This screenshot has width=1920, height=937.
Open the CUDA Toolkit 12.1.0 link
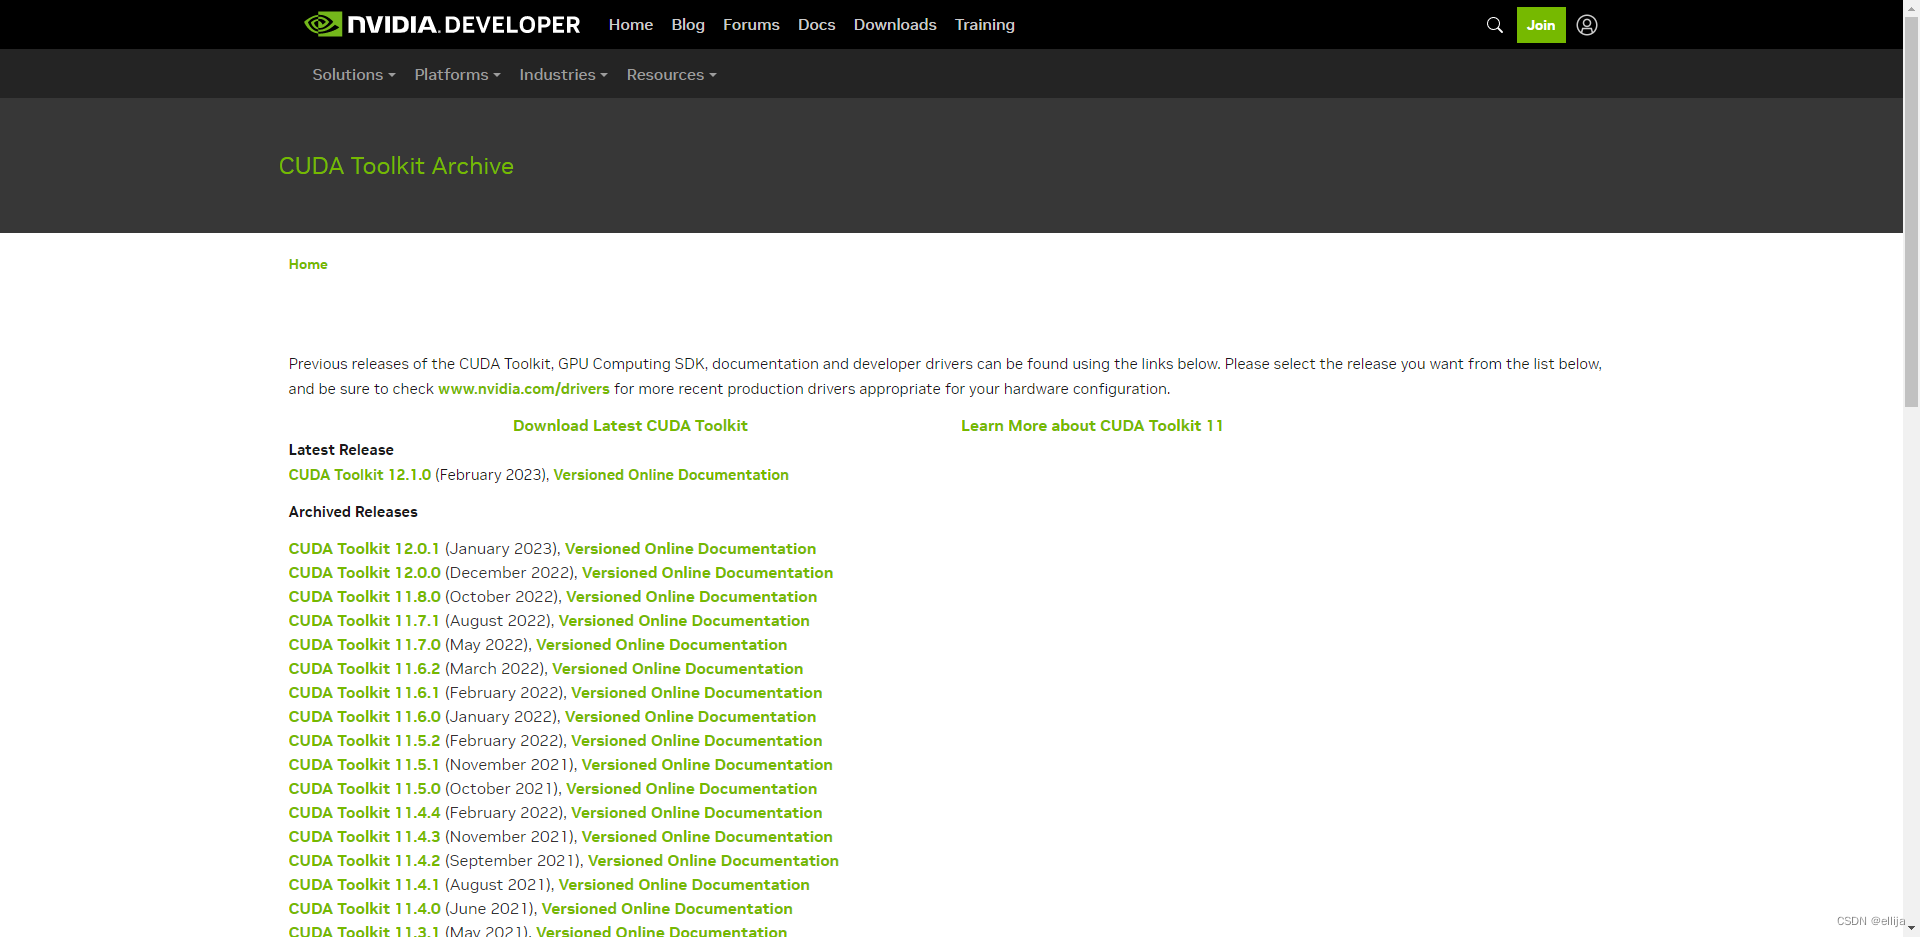(359, 475)
